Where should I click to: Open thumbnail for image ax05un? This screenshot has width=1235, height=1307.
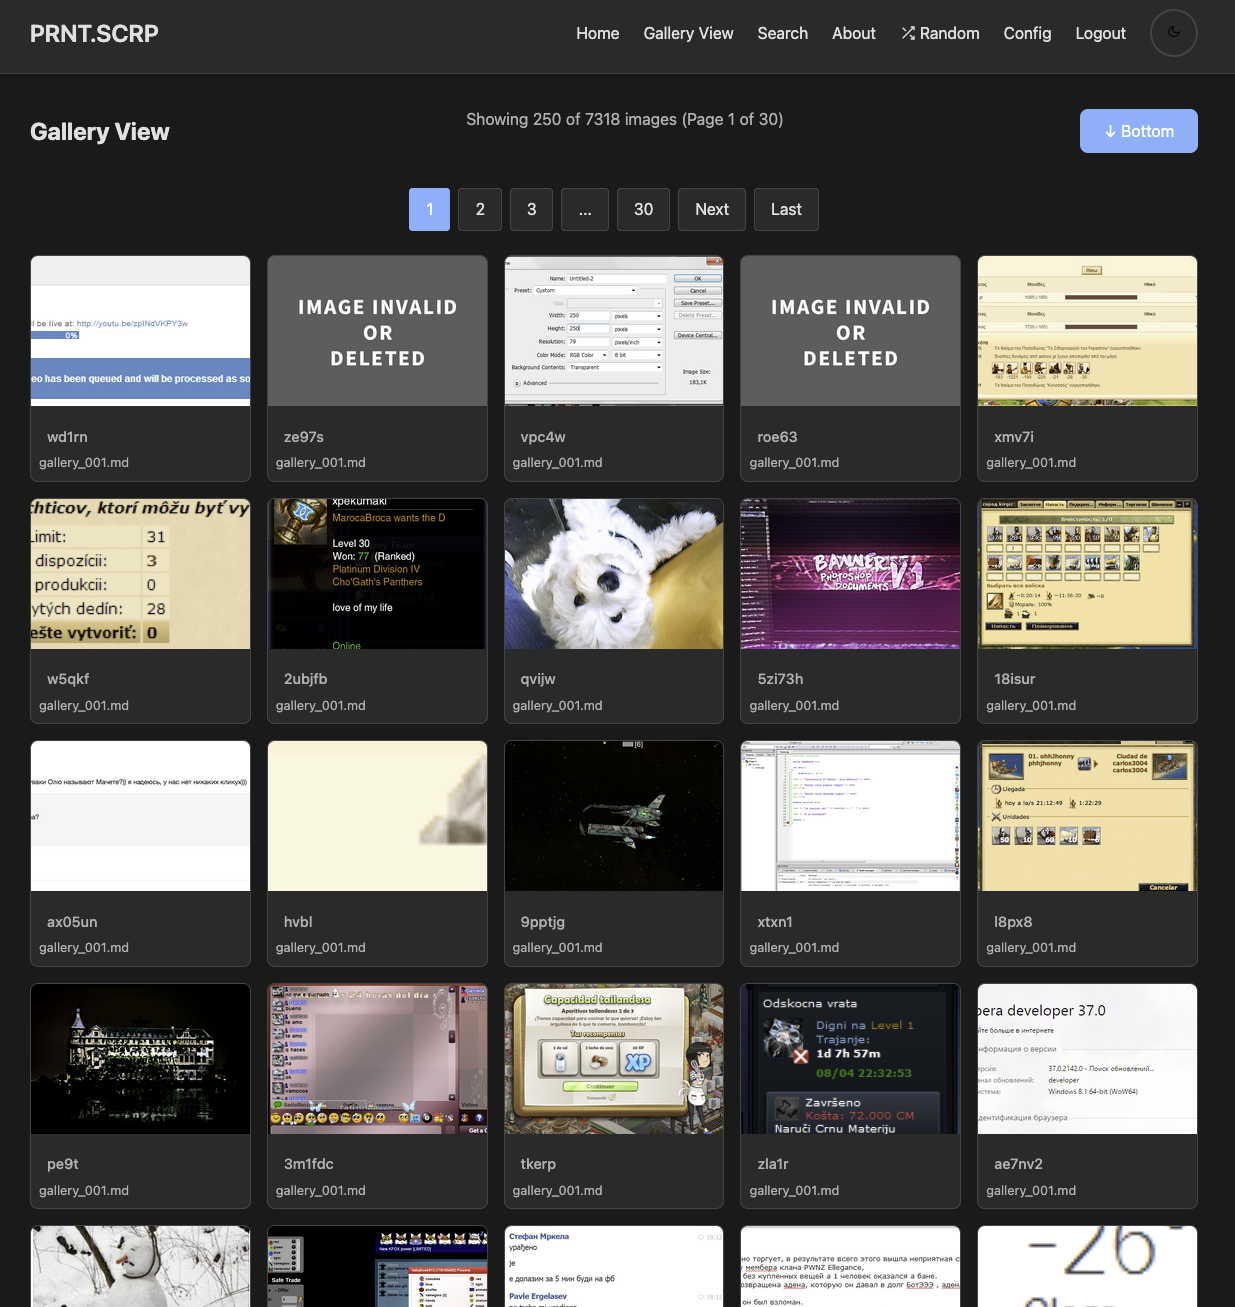click(x=140, y=816)
